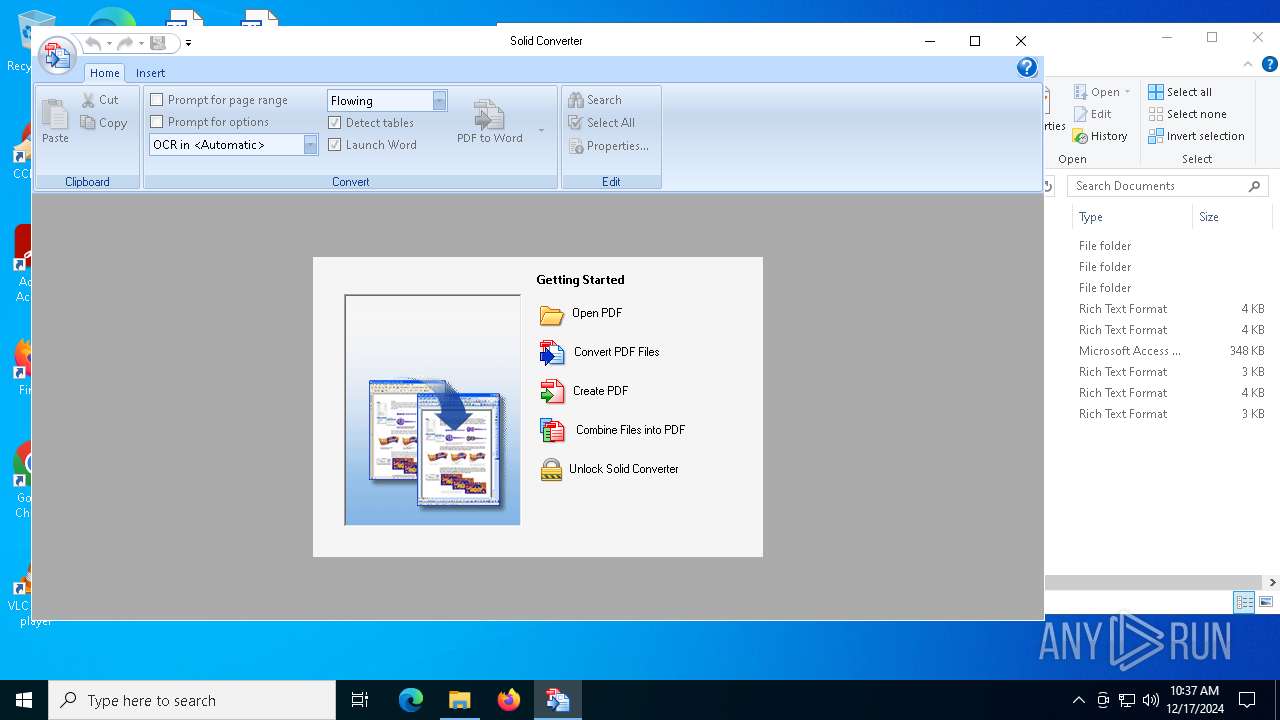The image size is (1280, 720).
Task: Switch File Explorer to large icons view
Action: tap(1266, 602)
